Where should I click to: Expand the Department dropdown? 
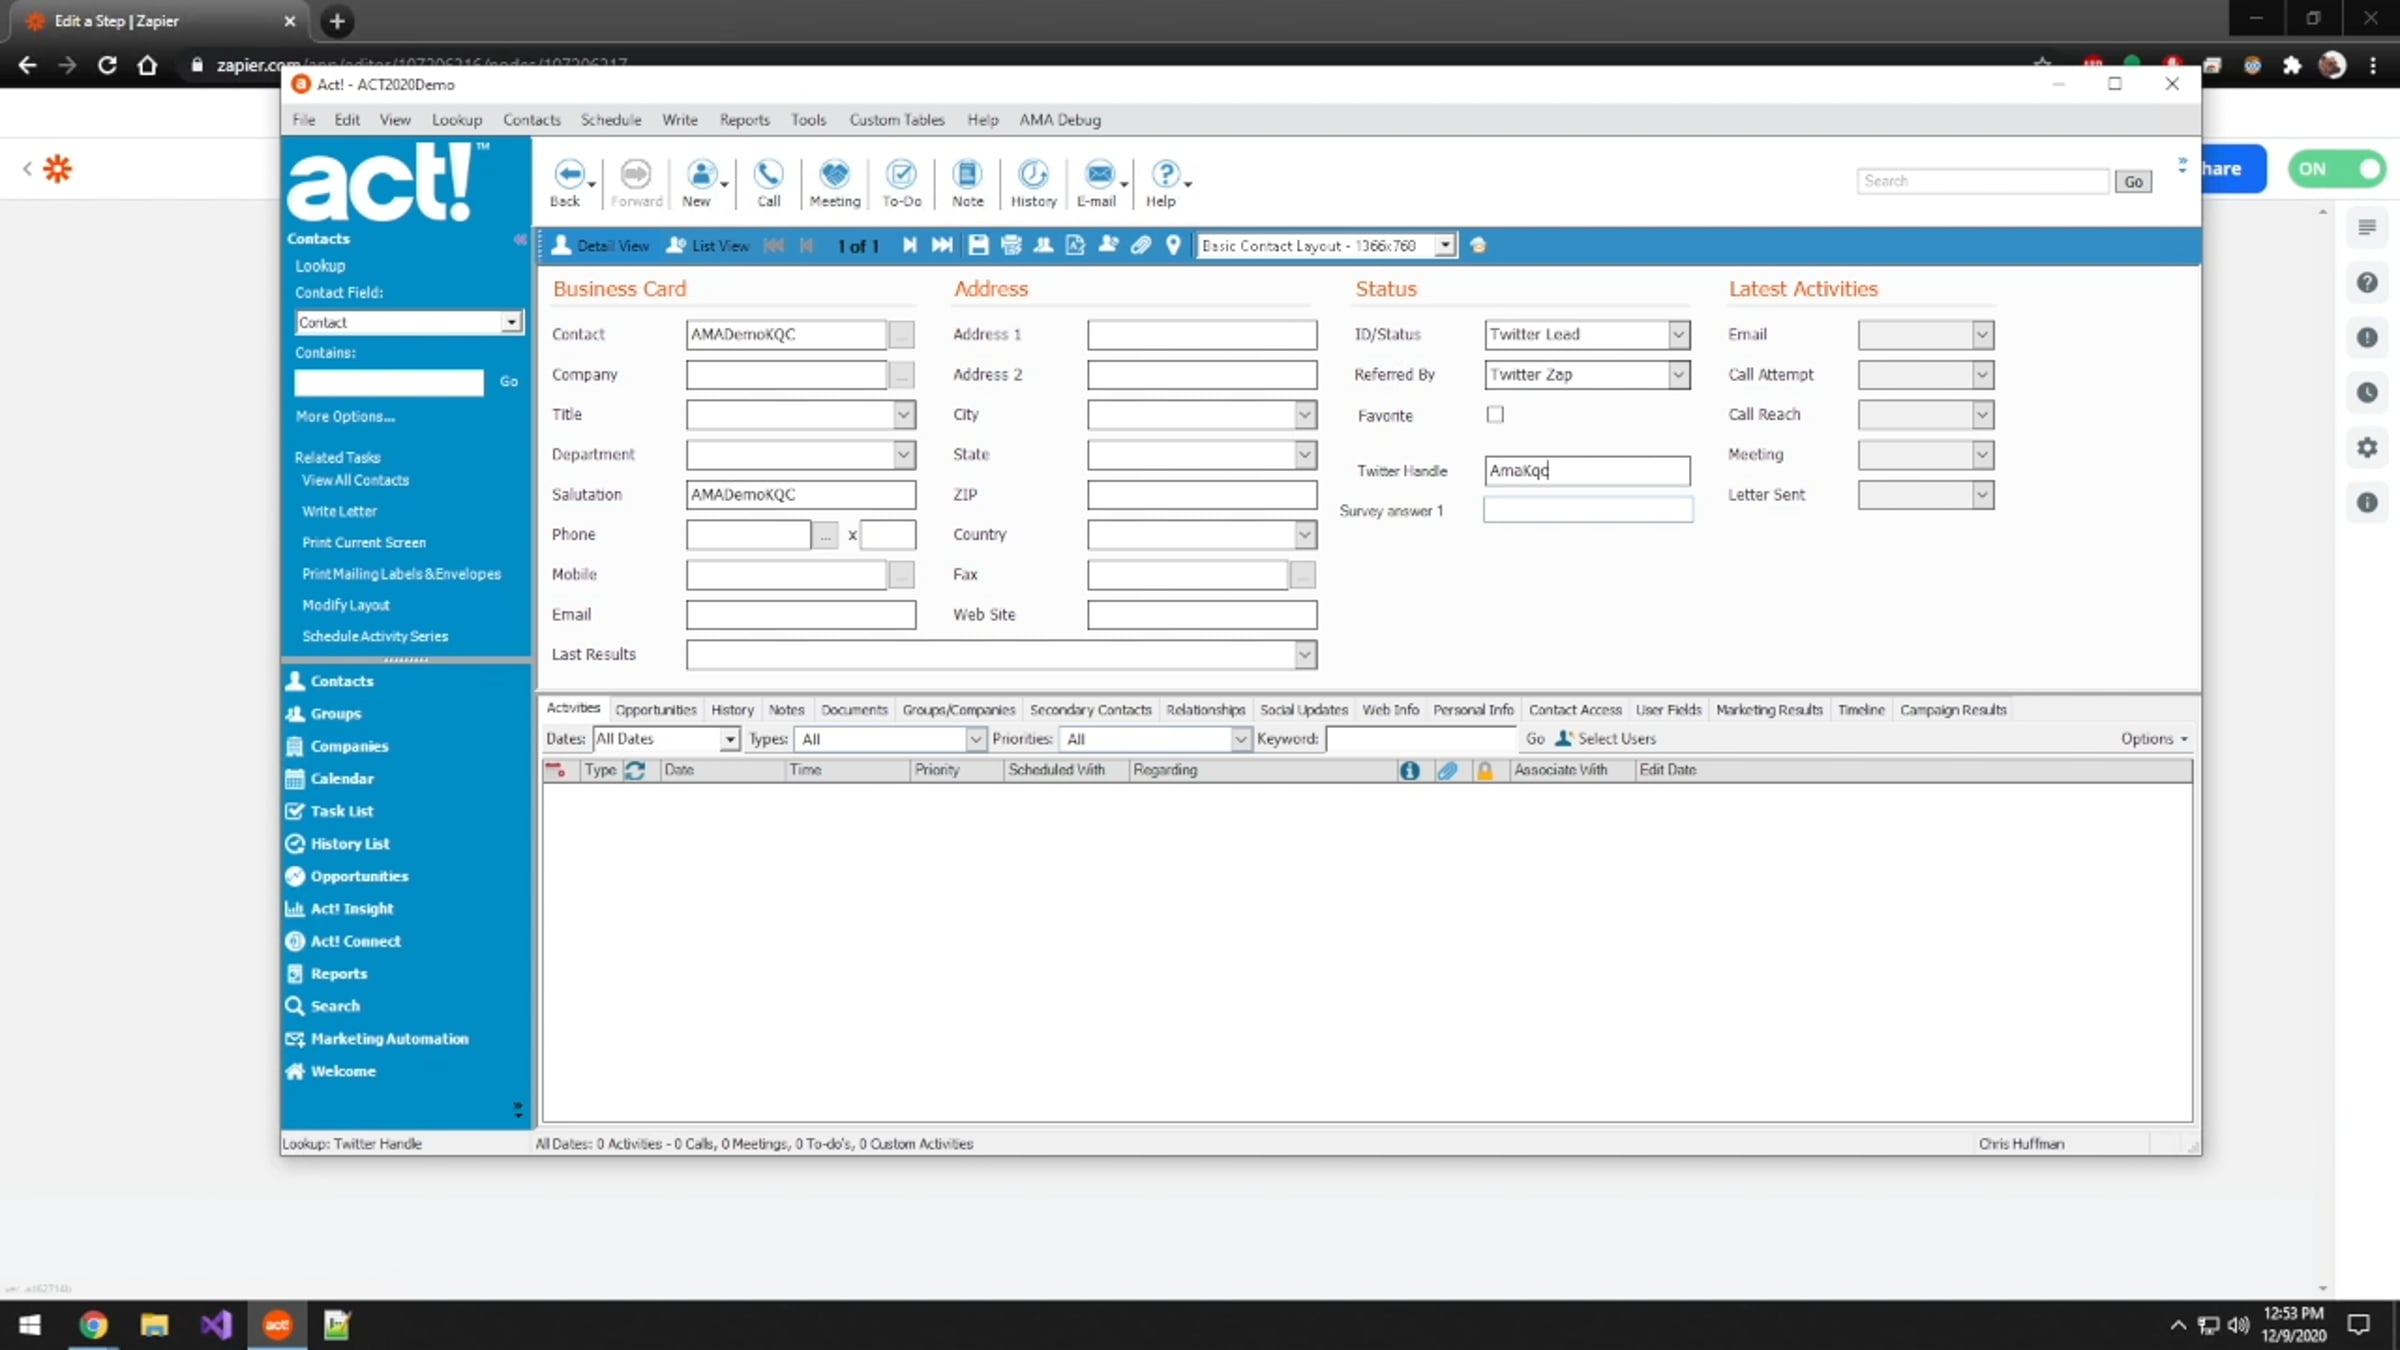903,454
